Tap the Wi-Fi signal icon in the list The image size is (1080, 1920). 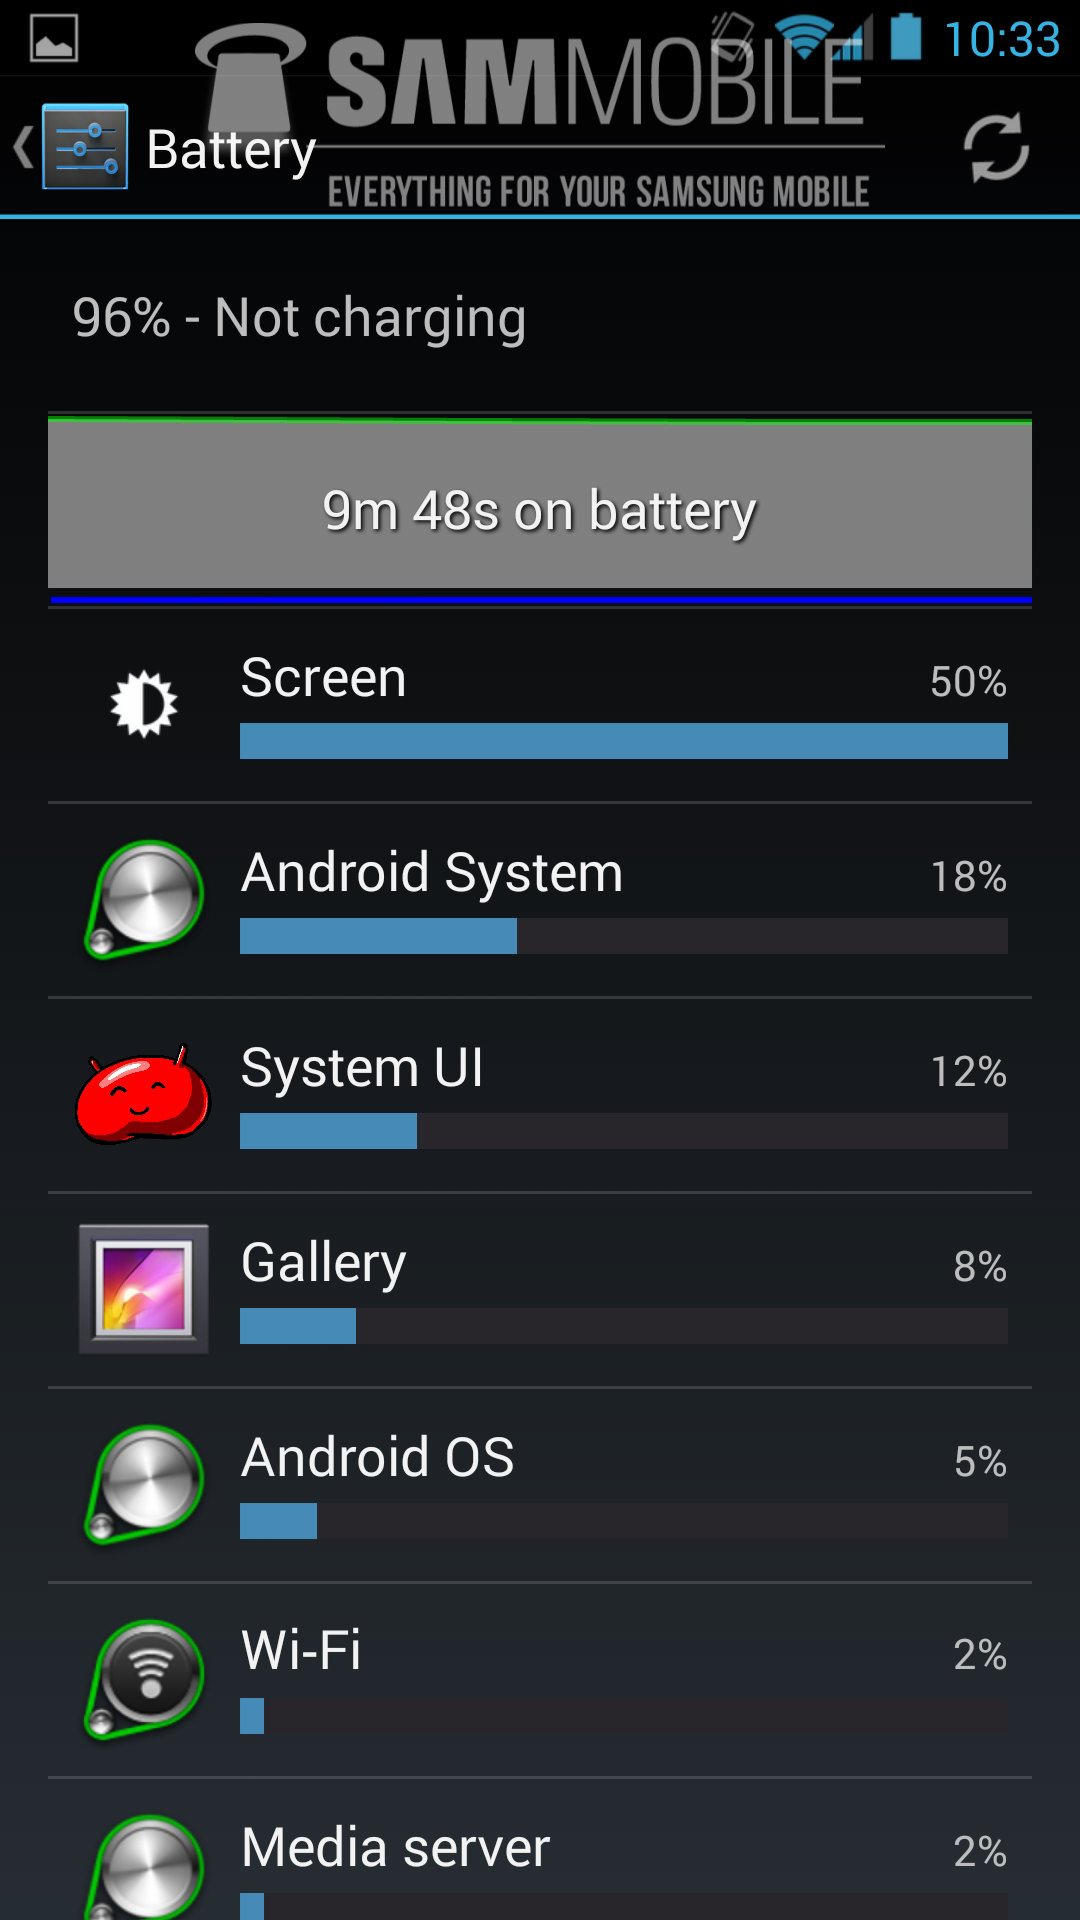point(145,1679)
